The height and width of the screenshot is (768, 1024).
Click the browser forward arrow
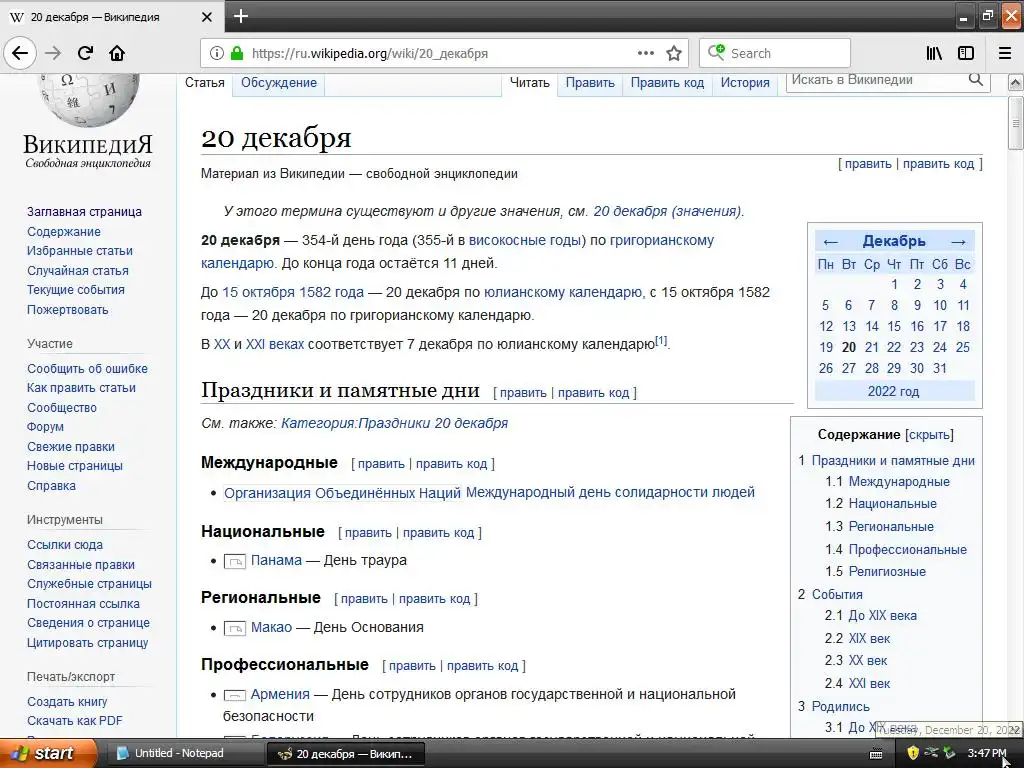pos(54,53)
